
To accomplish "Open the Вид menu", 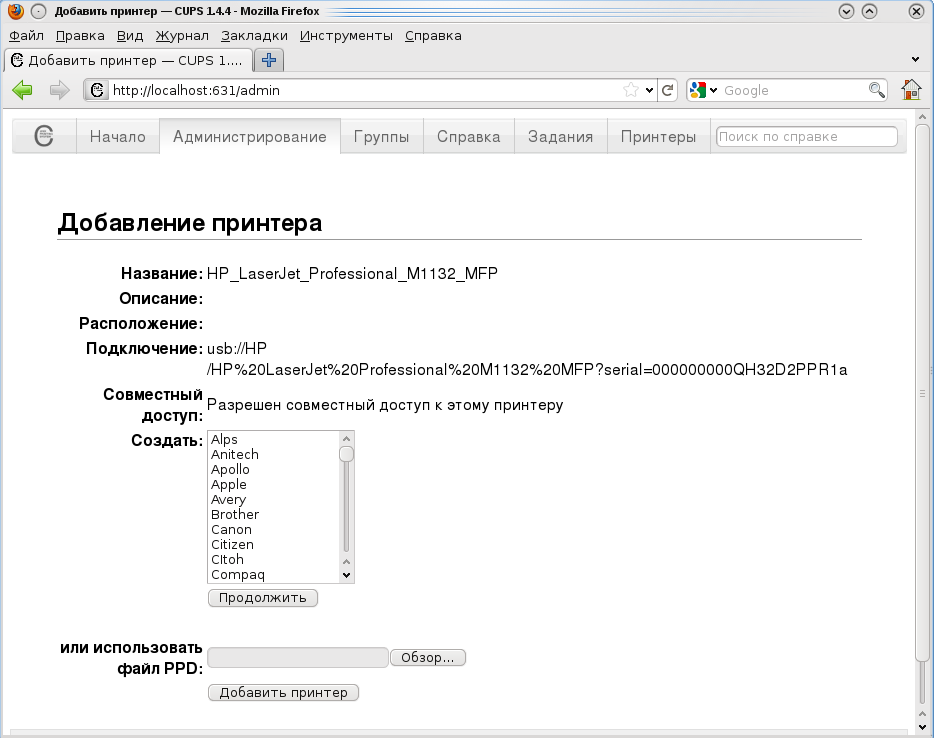I will (130, 36).
